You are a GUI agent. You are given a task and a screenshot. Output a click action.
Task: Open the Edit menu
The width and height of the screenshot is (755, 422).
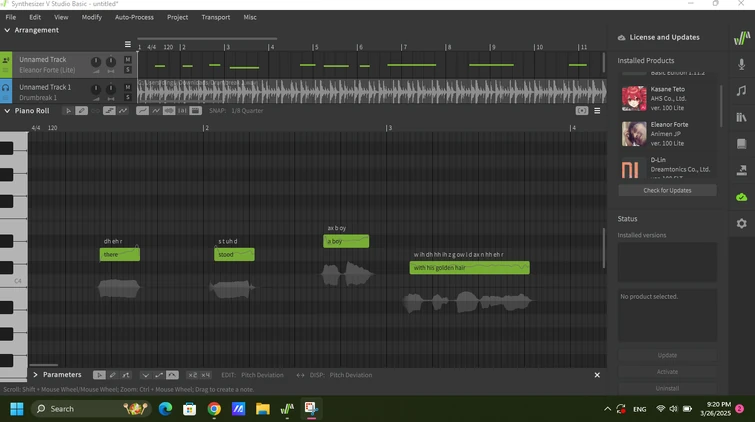click(35, 17)
